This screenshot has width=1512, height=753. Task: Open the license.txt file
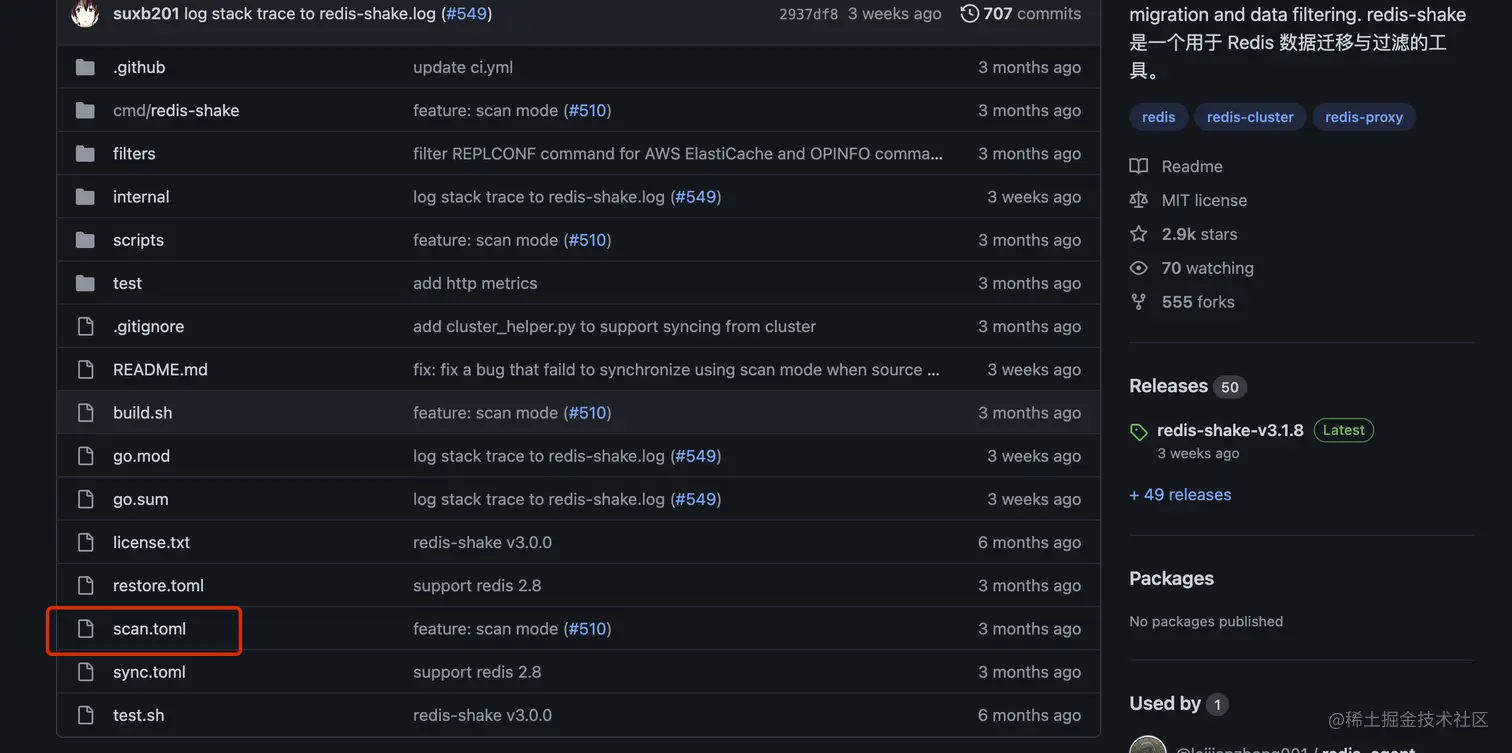(151, 542)
